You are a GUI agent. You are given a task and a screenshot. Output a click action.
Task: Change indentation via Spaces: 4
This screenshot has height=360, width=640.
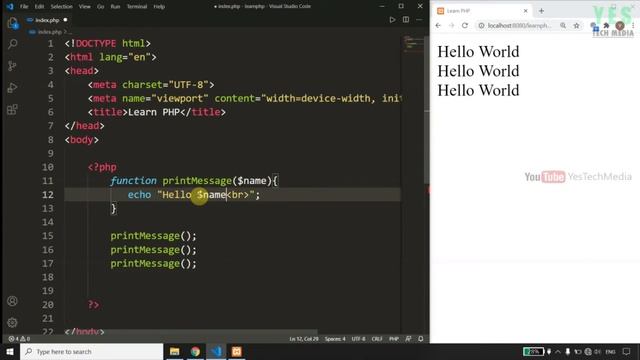click(335, 339)
